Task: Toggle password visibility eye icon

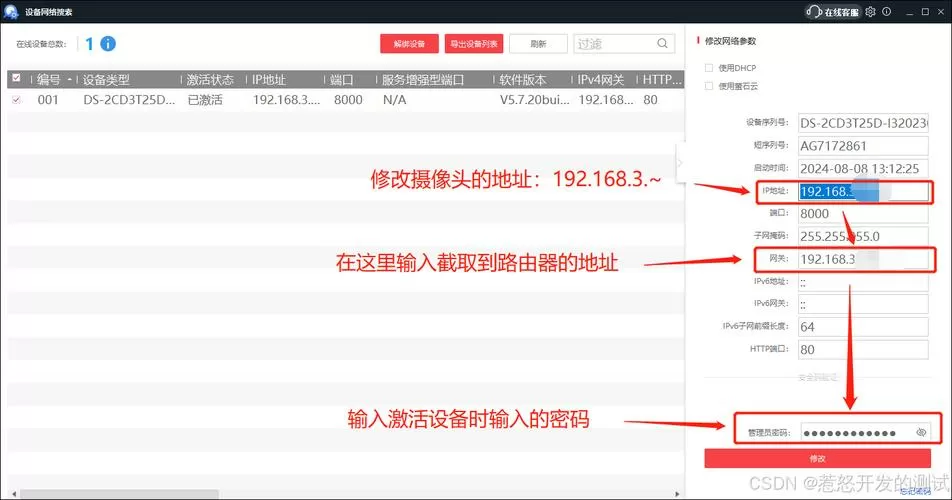Action: 921,433
